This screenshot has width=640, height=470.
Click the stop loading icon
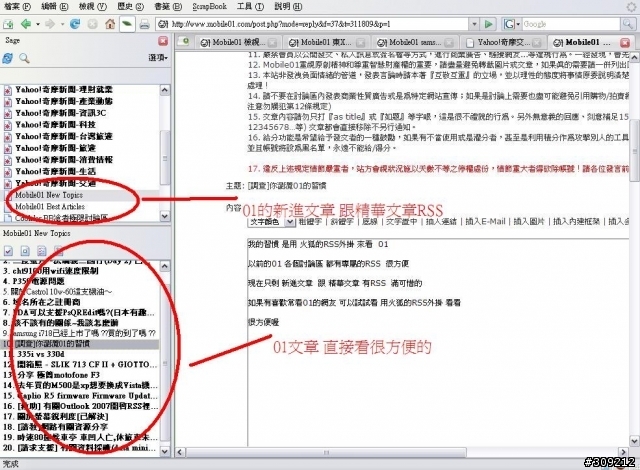pyautogui.click(x=93, y=24)
